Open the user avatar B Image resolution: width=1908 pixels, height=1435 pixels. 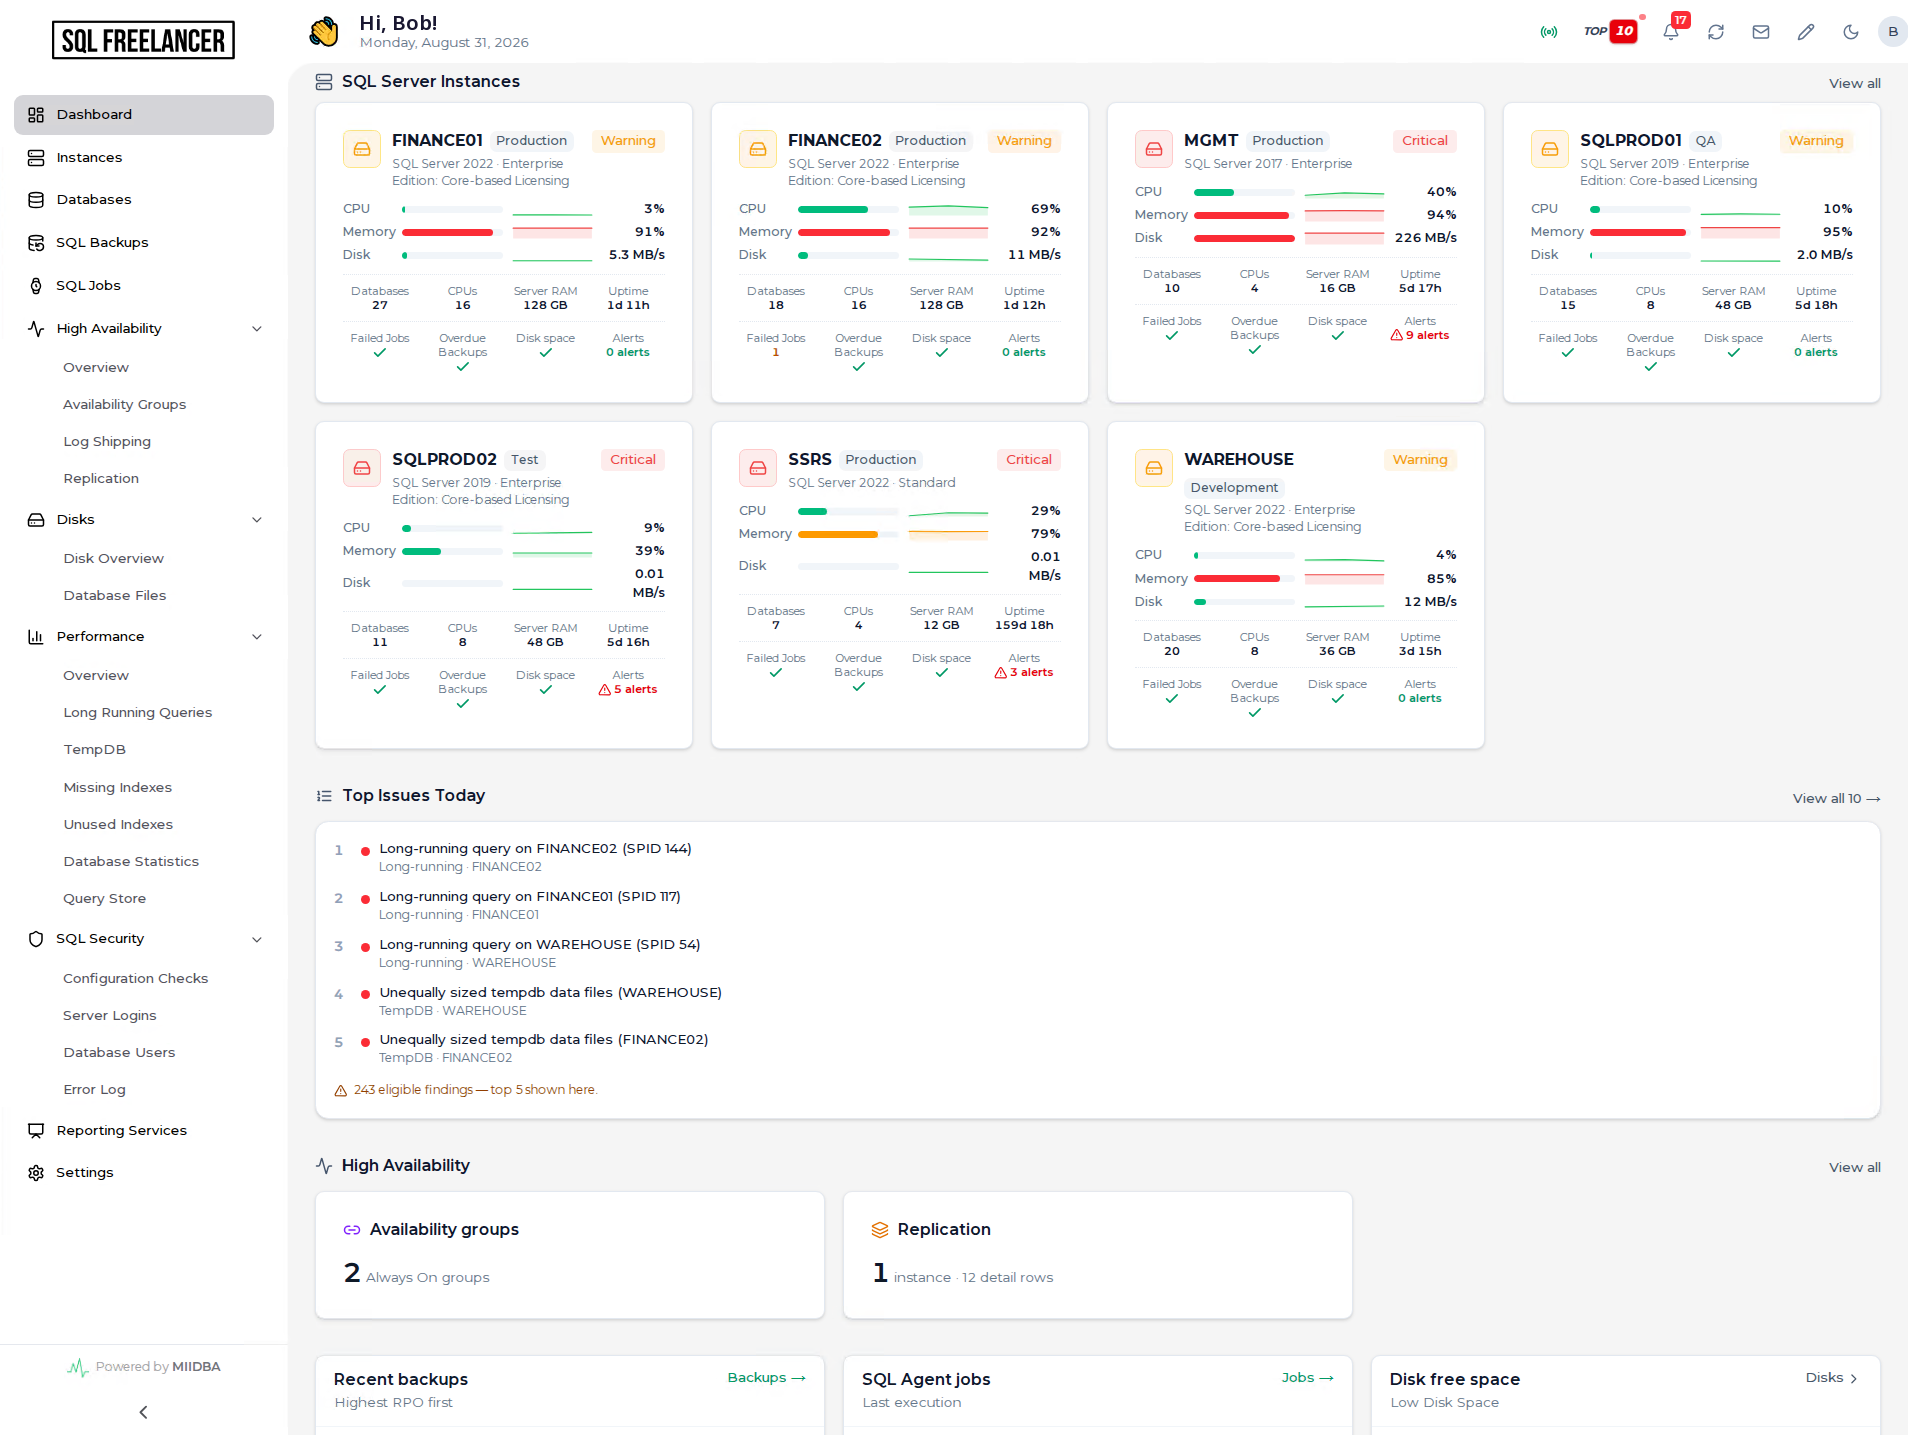coord(1892,32)
